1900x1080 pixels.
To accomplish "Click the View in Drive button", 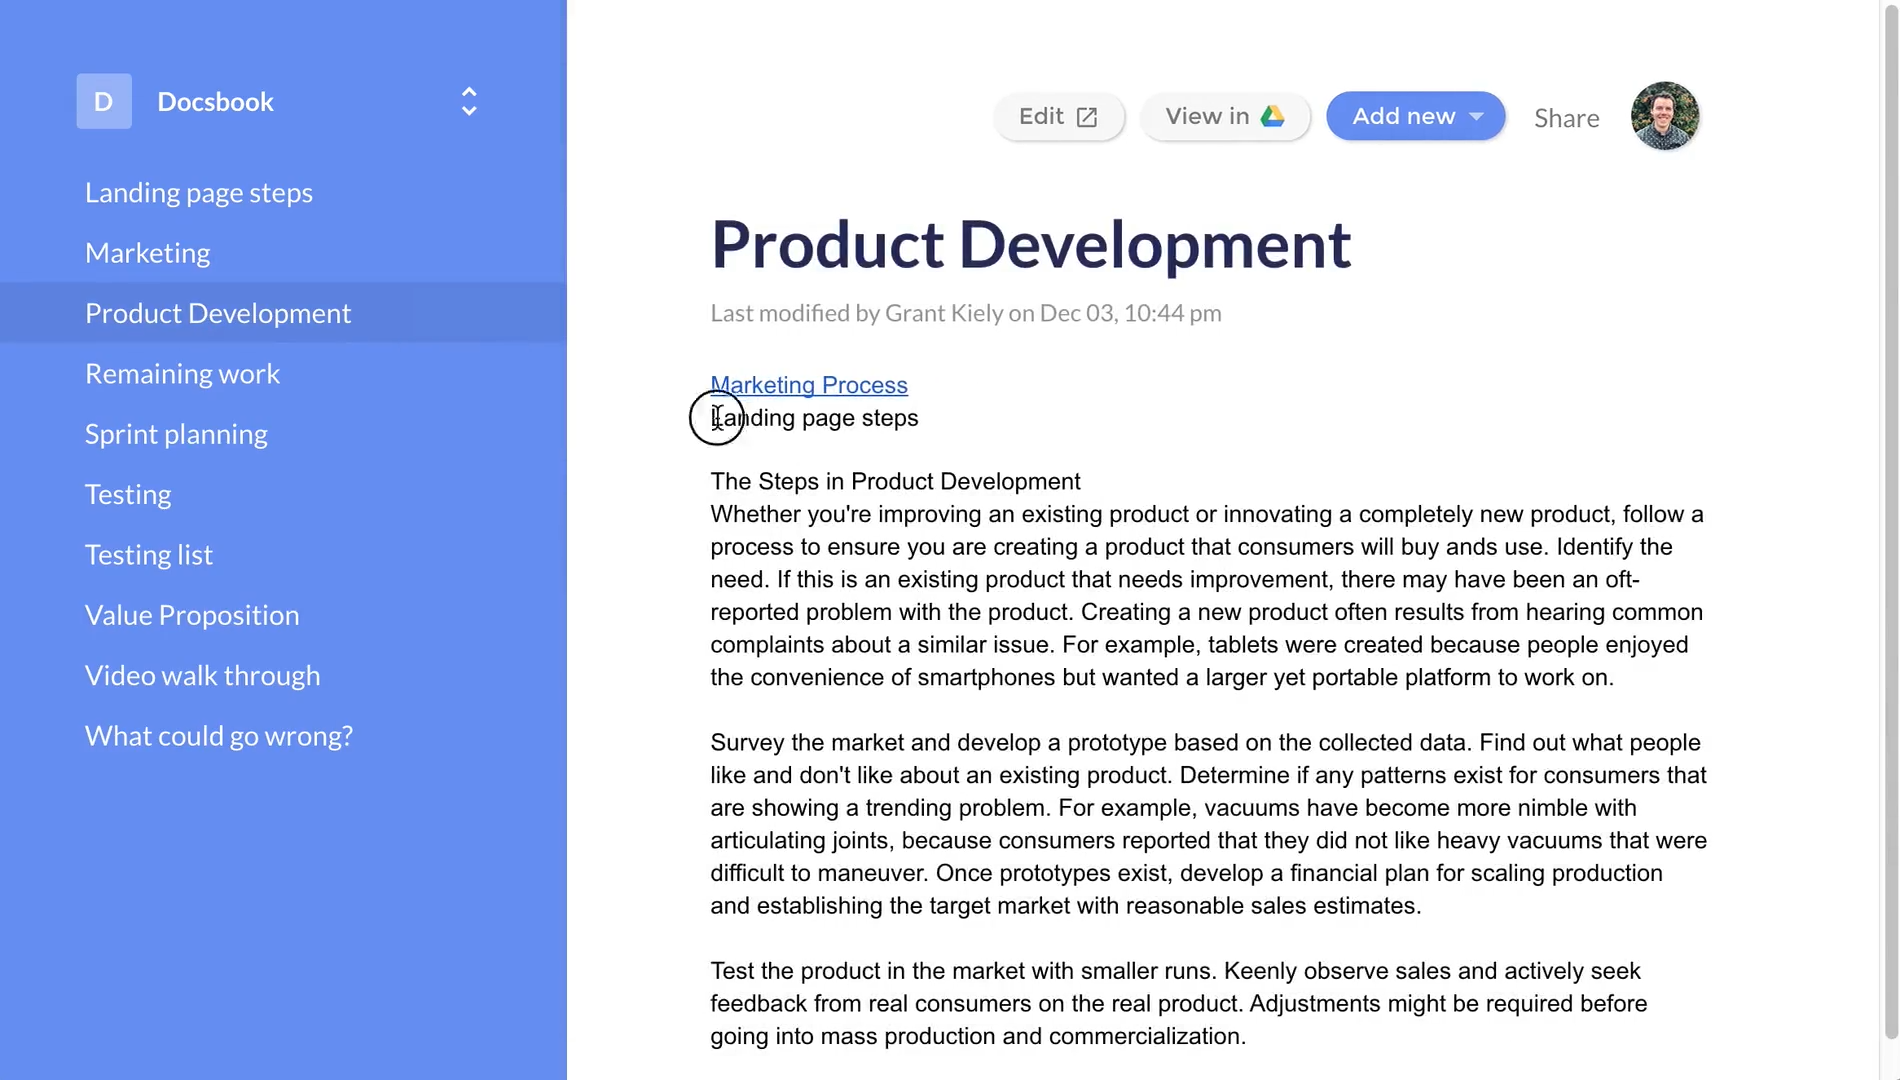I will (1225, 116).
